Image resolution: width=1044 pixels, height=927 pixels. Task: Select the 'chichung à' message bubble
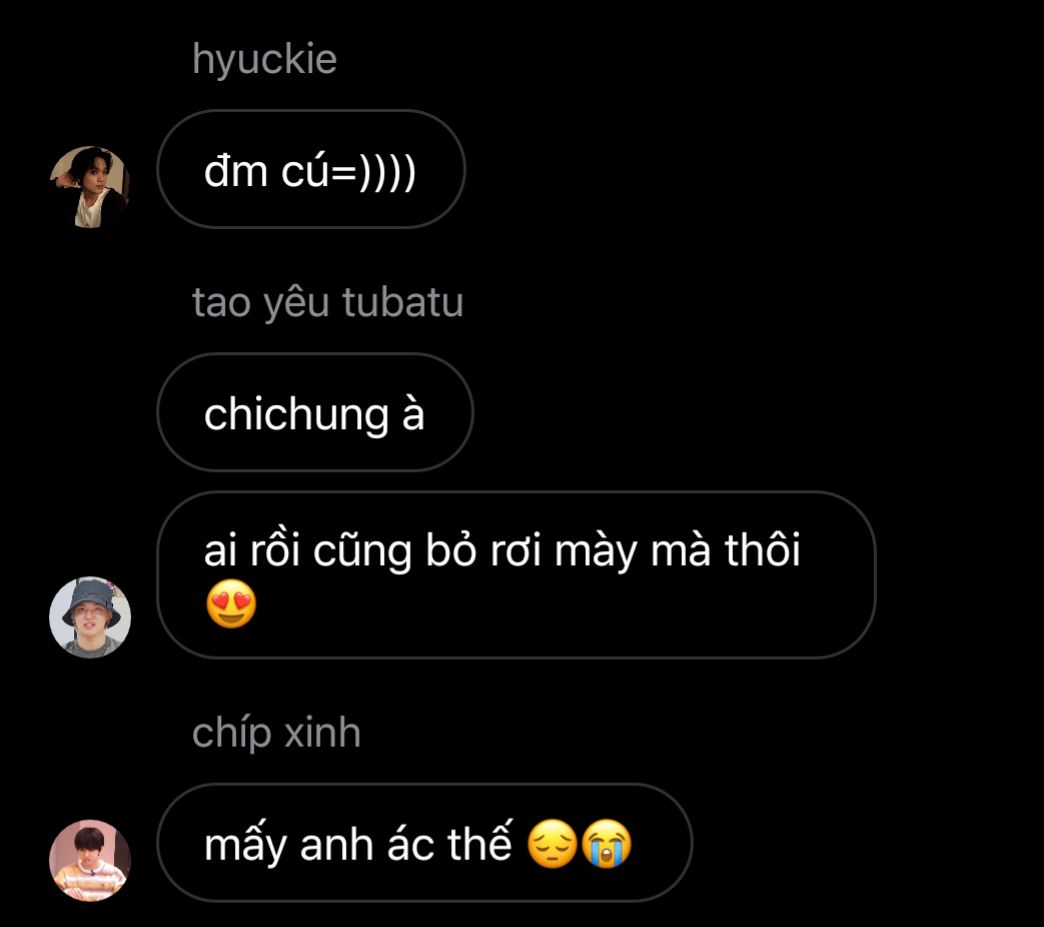click(x=315, y=412)
